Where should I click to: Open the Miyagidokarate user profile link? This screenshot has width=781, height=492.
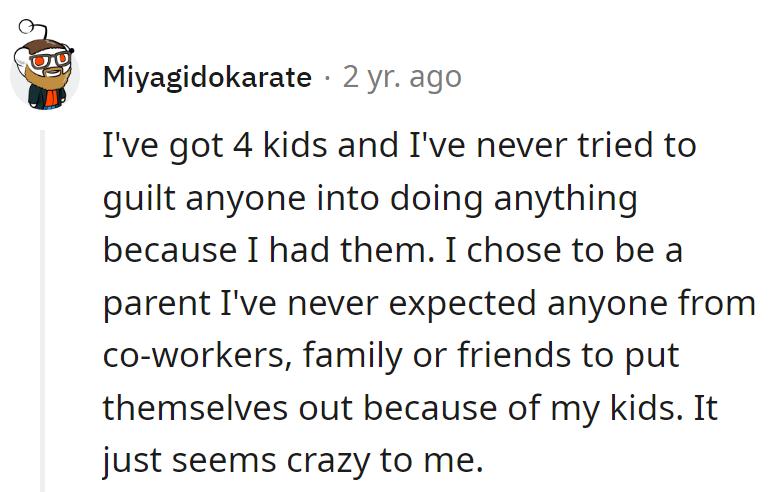click(207, 77)
